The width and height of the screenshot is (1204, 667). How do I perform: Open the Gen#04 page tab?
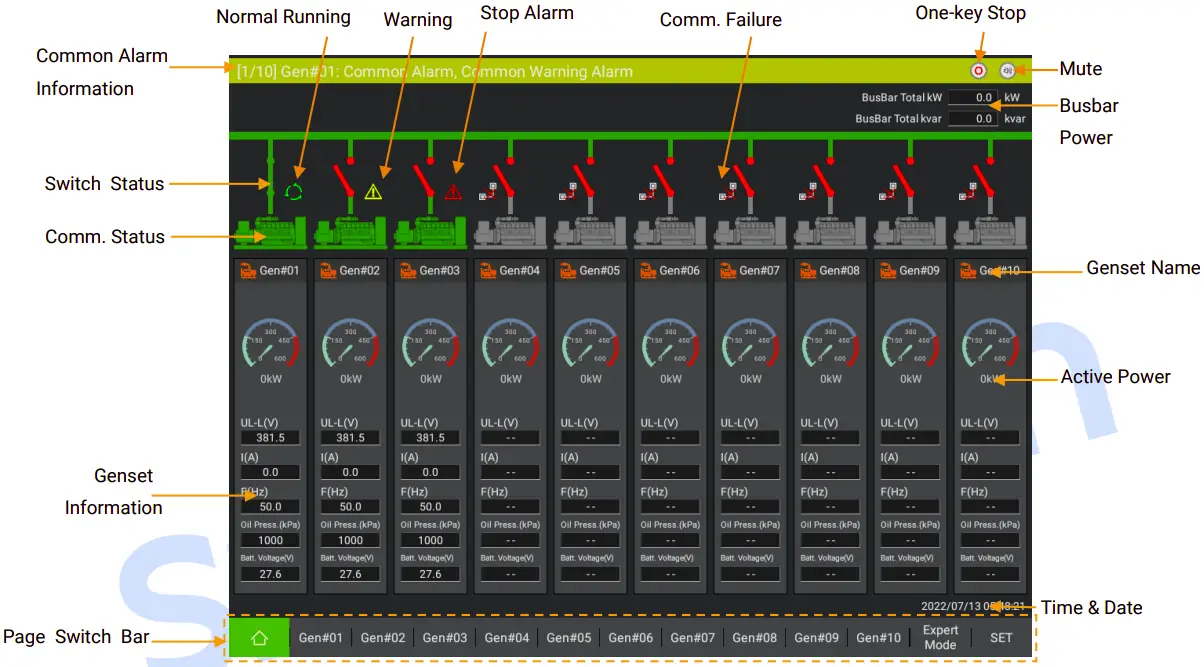tap(506, 638)
